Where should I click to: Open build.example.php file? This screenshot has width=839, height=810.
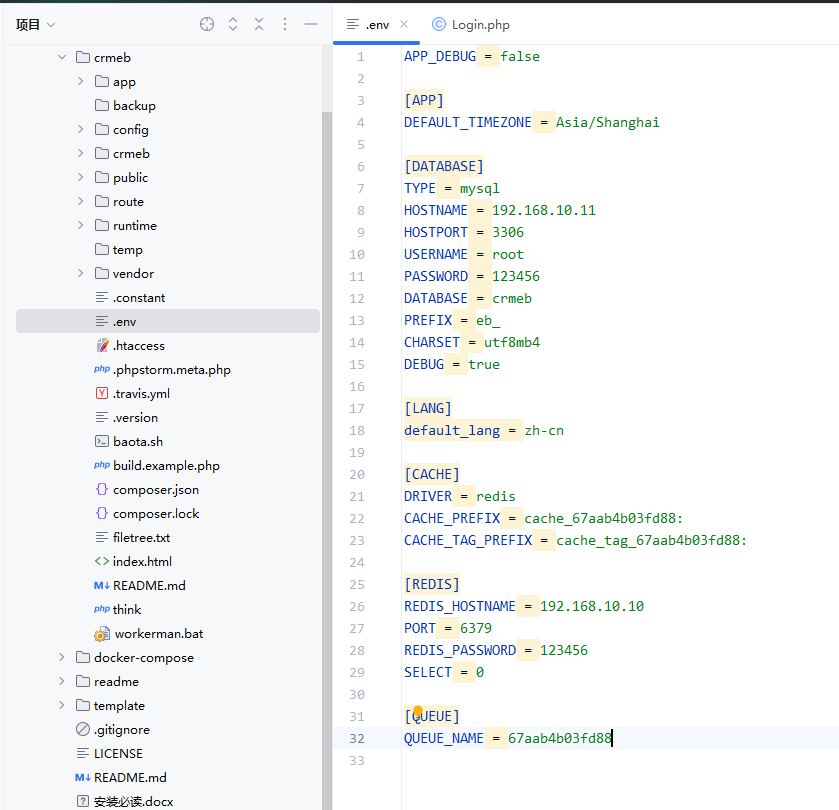(157, 465)
